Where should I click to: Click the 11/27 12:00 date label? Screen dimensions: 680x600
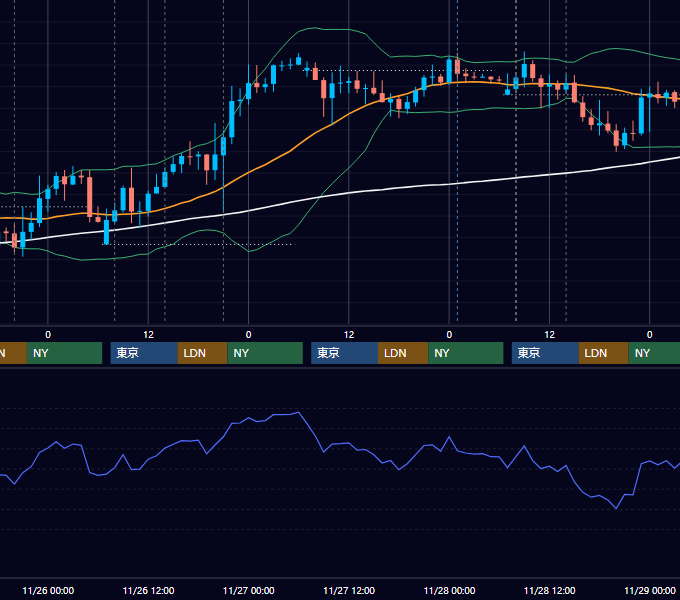(349, 590)
